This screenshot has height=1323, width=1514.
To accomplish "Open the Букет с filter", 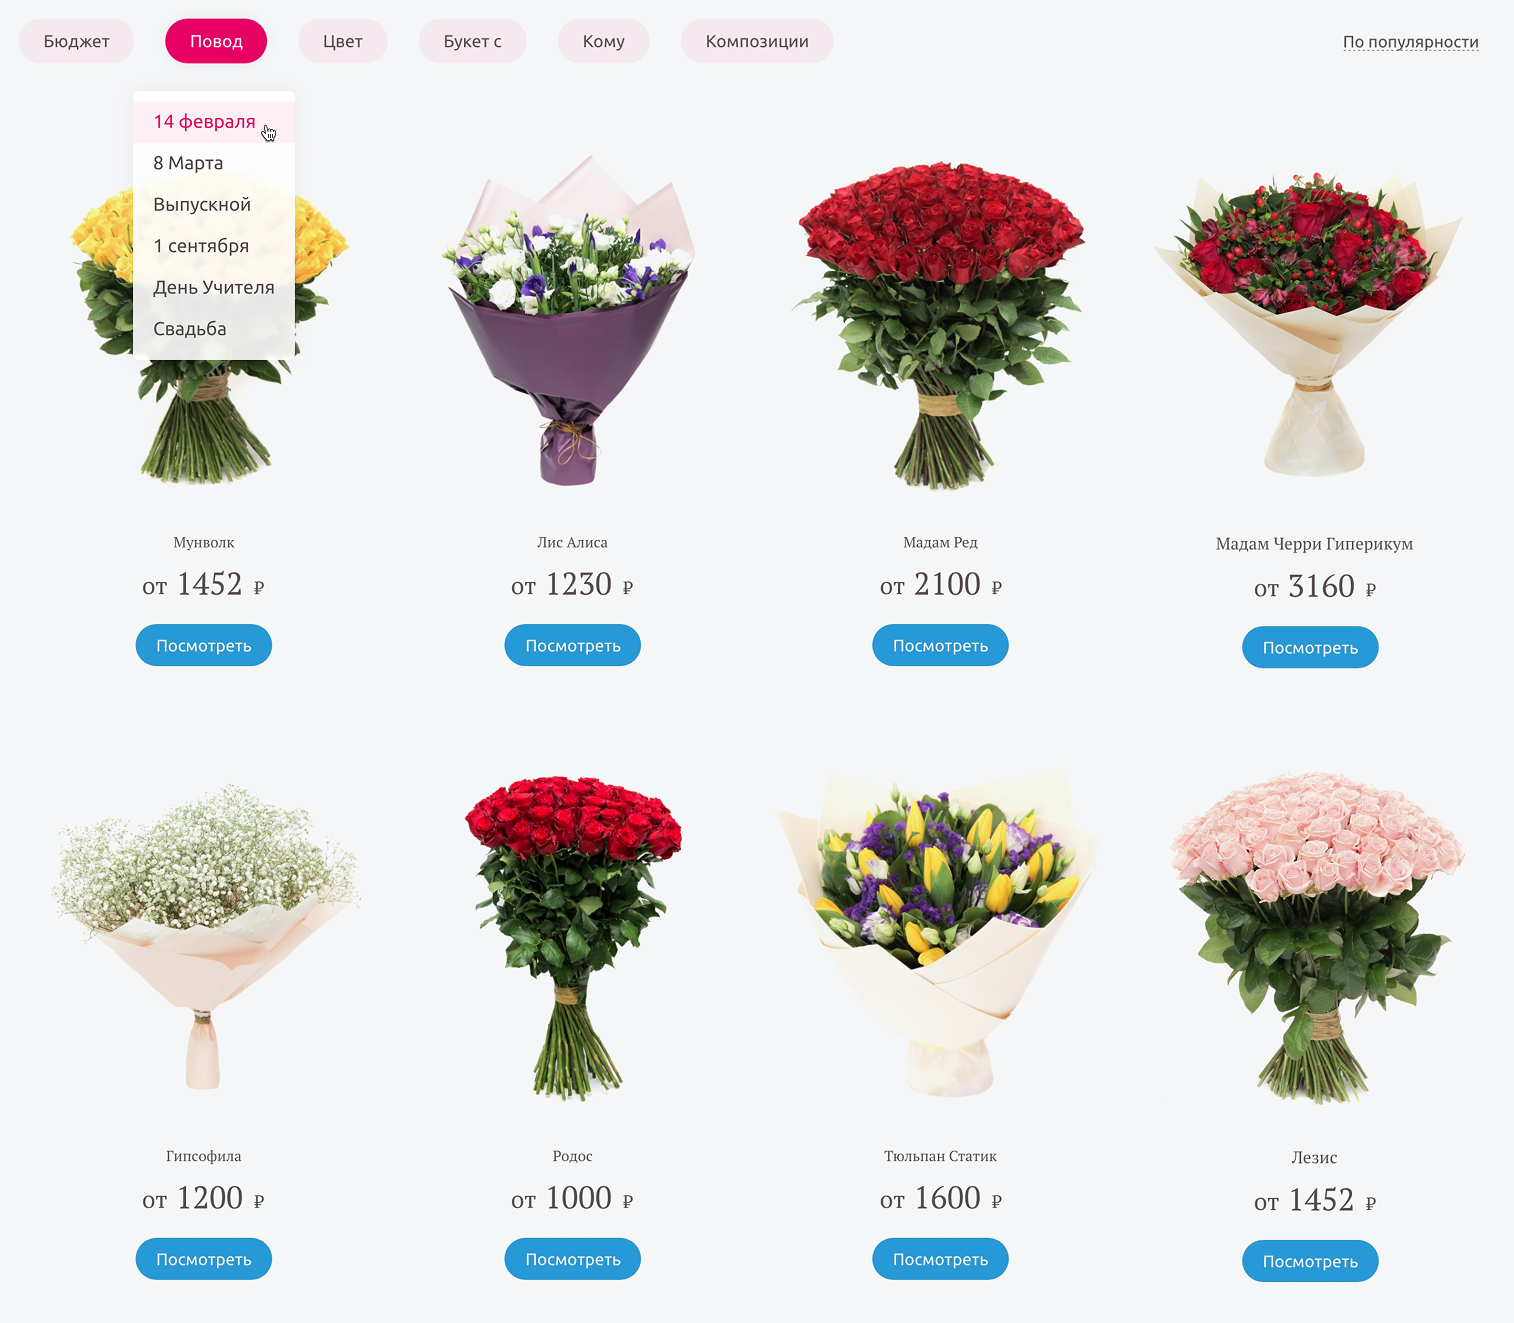I will (x=472, y=41).
